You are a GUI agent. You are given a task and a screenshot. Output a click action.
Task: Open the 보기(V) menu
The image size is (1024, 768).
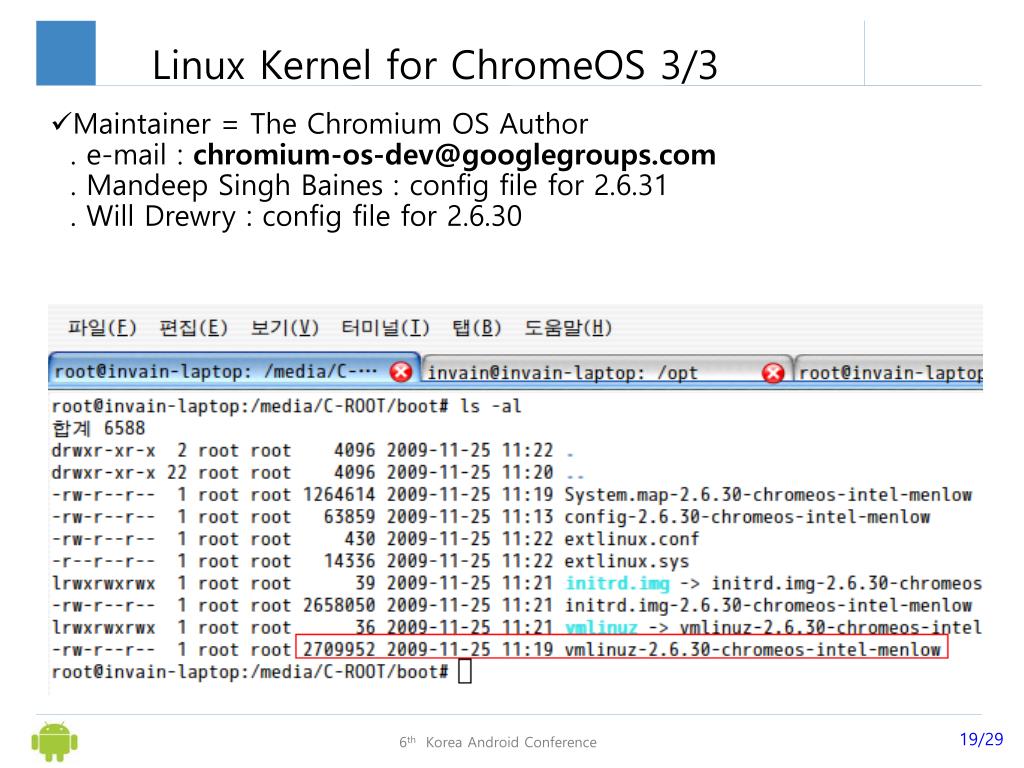click(x=284, y=327)
